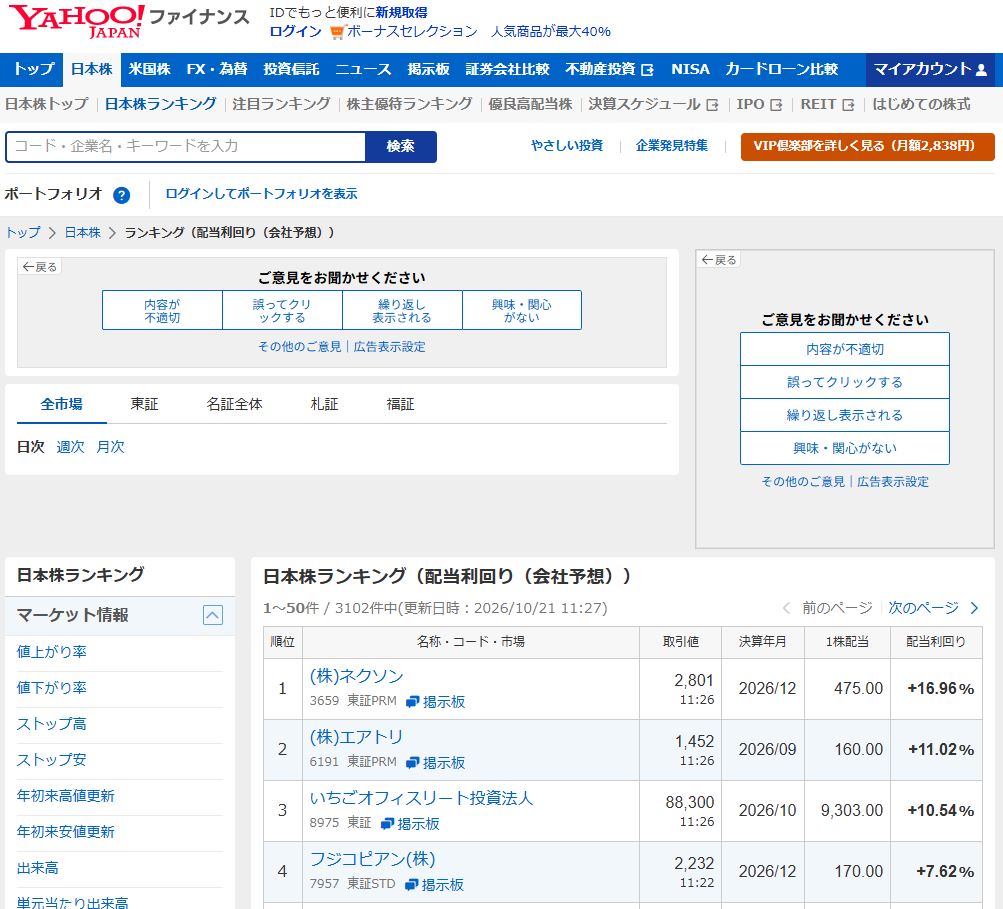Screen dimensions: 1003x909
Task: Select 興味・関心がない in right ad feedback
Action: [x=844, y=448]
